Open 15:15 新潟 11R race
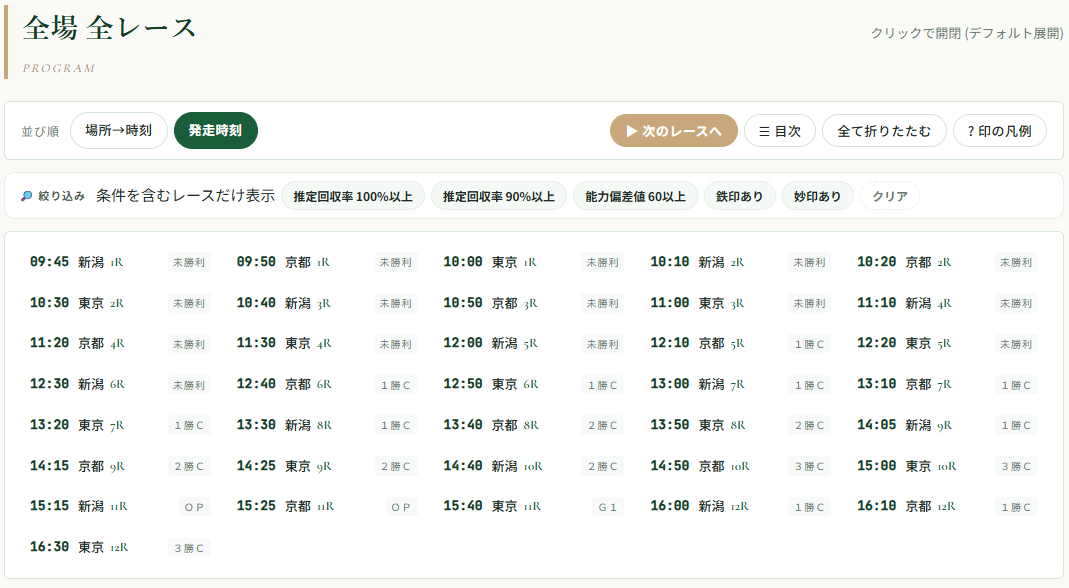The width and height of the screenshot is (1069, 588). [120, 506]
